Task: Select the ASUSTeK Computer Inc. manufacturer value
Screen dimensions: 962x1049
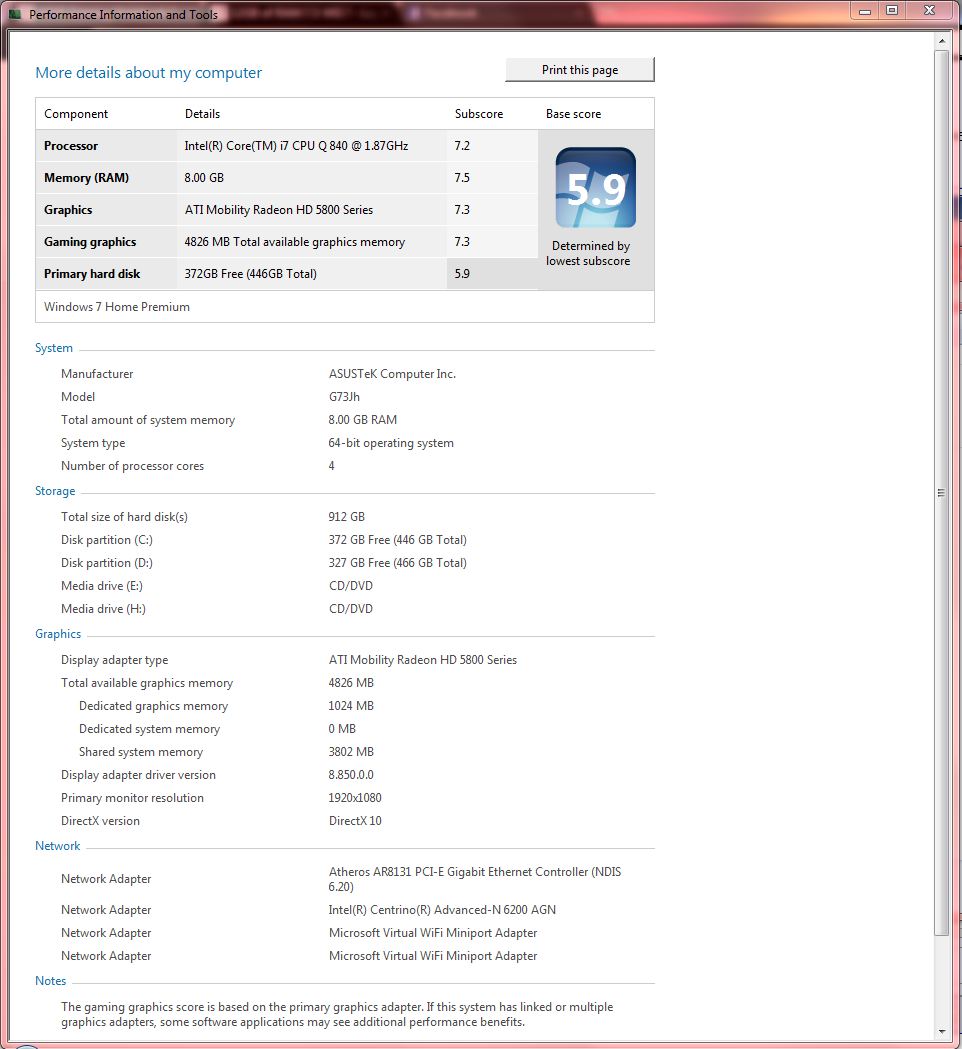Action: click(392, 374)
